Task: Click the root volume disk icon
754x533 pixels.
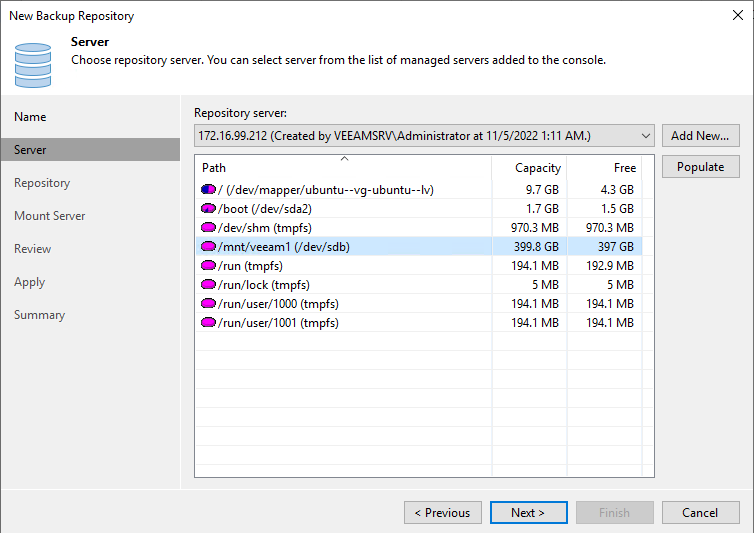Action: 209,190
